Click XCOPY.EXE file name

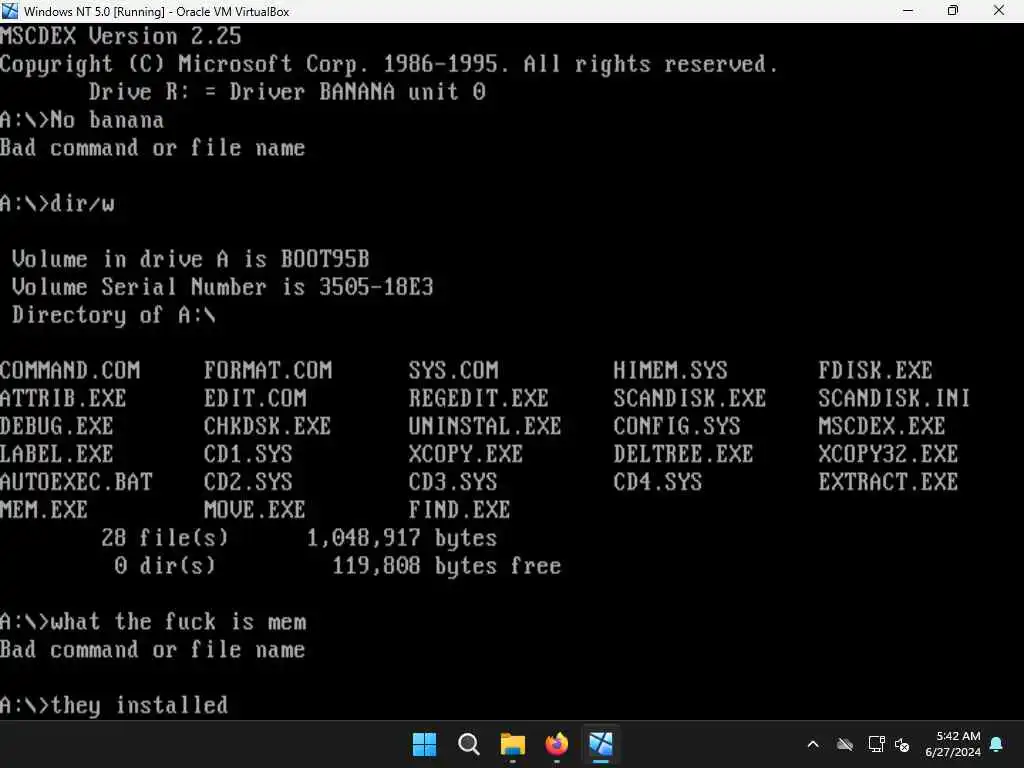click(x=466, y=454)
